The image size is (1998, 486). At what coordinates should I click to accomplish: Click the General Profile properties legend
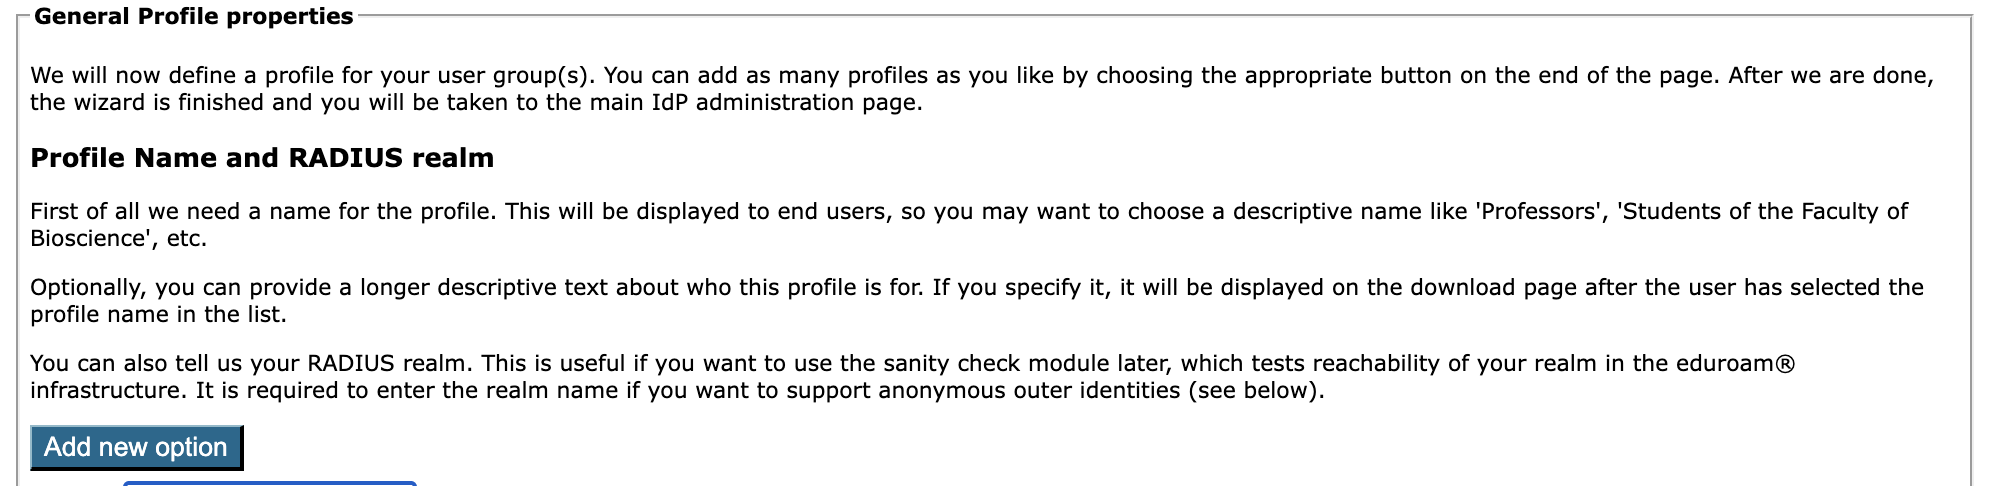193,17
